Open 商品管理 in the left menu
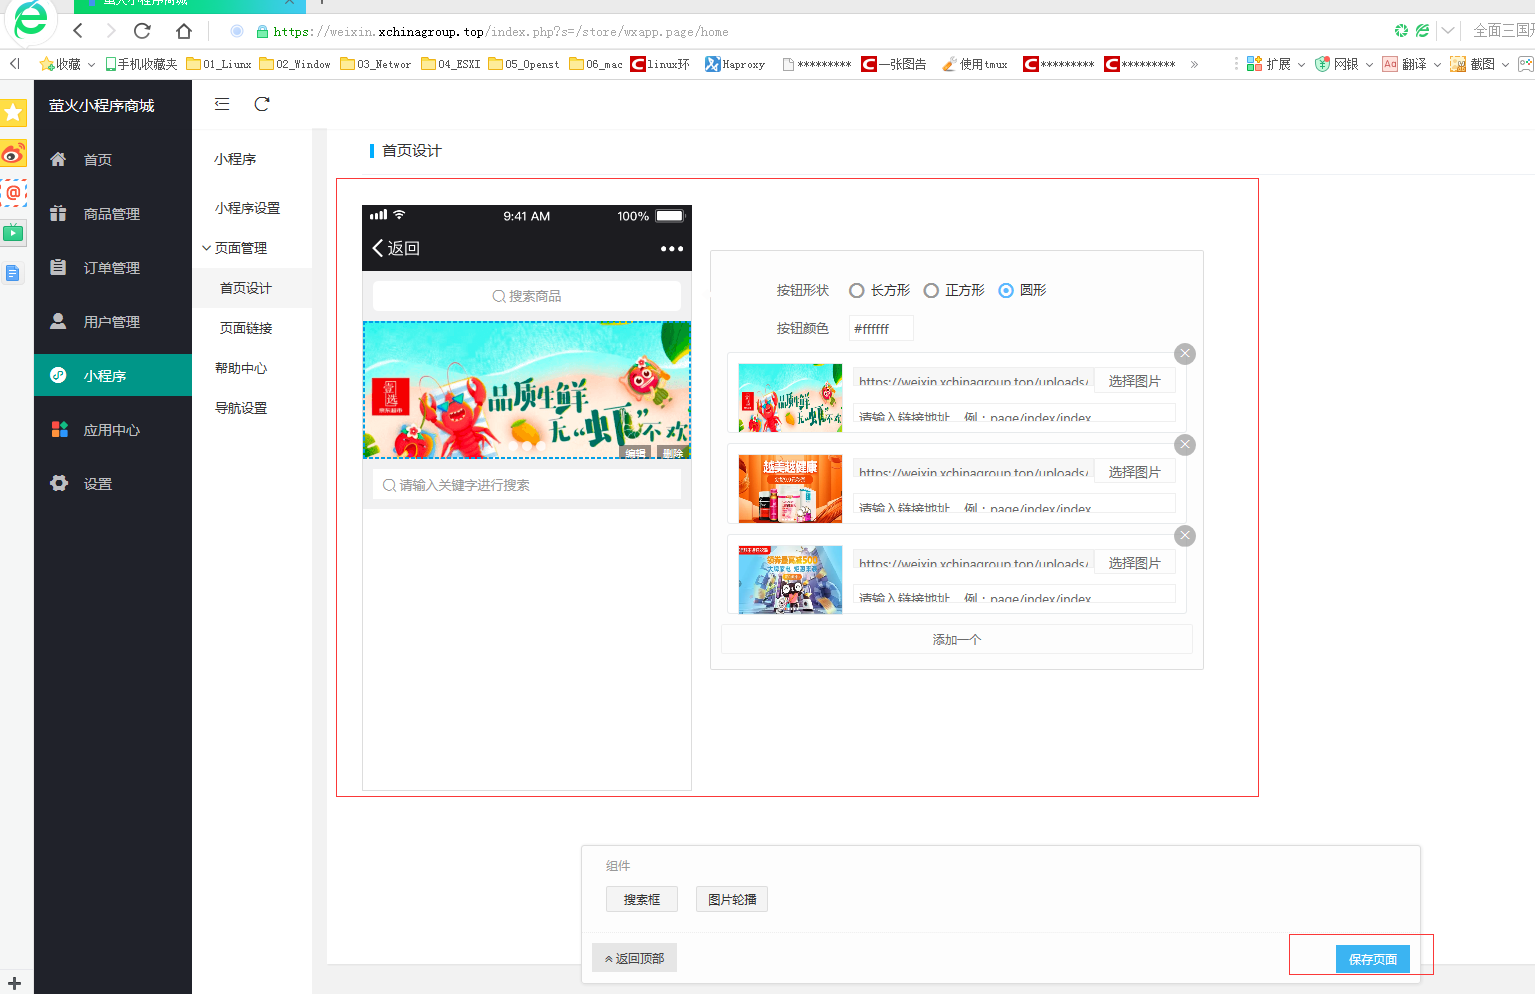This screenshot has width=1535, height=994. click(x=111, y=214)
